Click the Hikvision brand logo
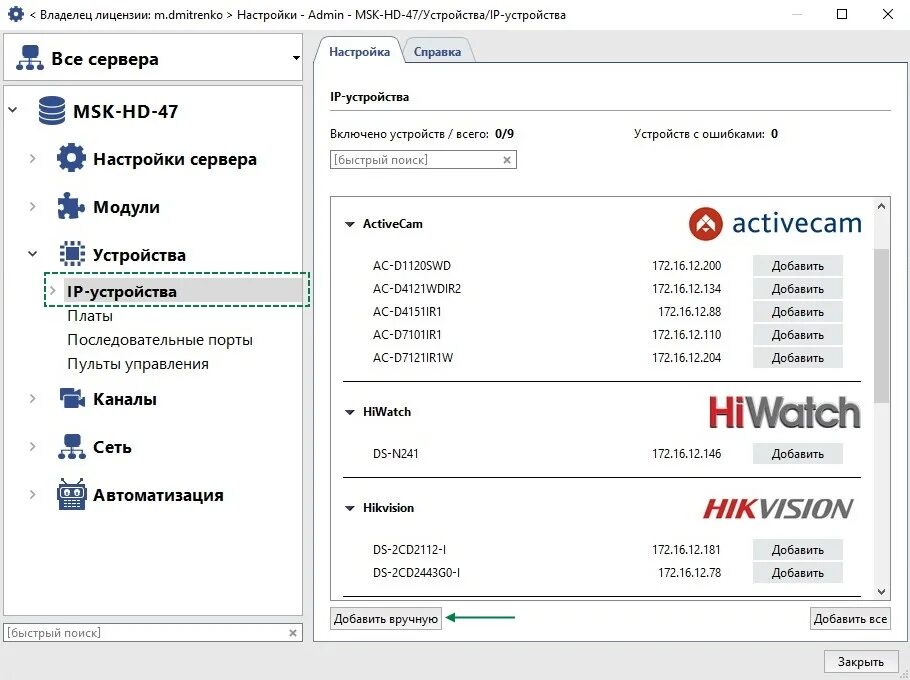Image resolution: width=910 pixels, height=680 pixels. (778, 508)
